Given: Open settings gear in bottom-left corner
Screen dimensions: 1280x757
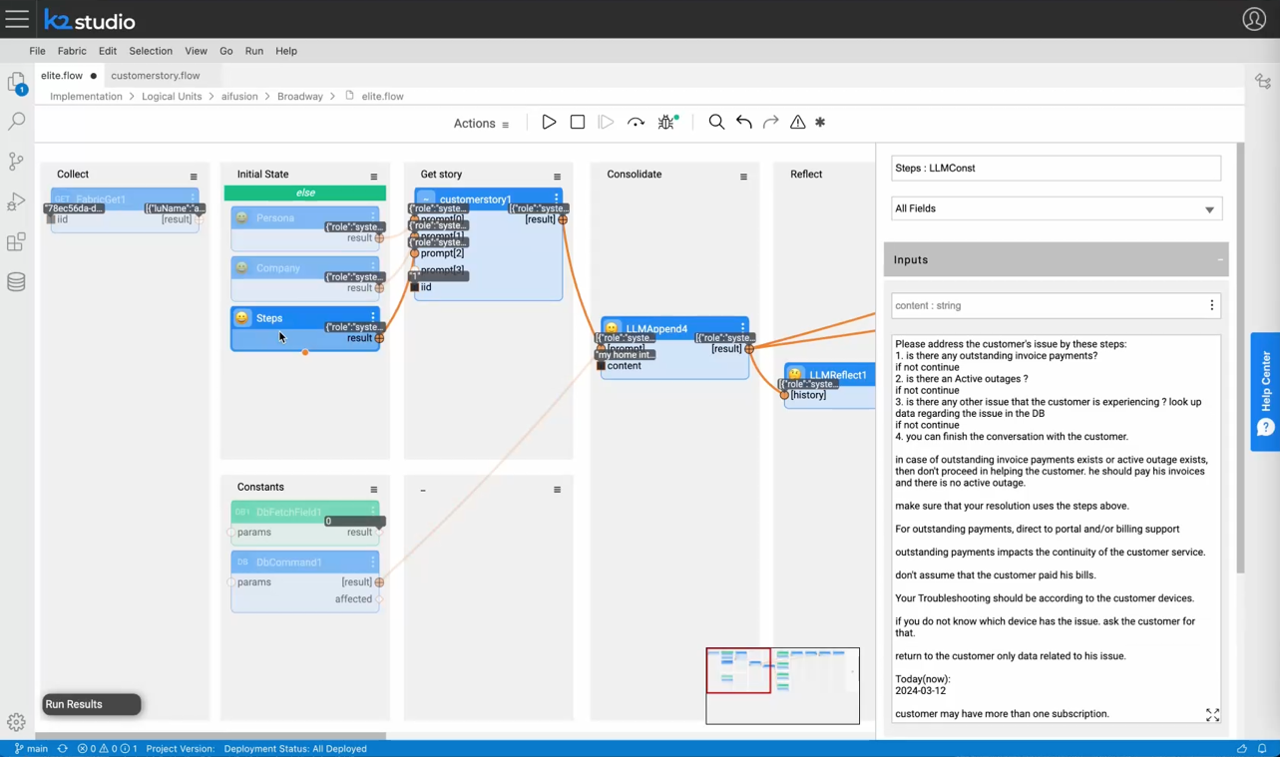Looking at the screenshot, I should [x=16, y=722].
